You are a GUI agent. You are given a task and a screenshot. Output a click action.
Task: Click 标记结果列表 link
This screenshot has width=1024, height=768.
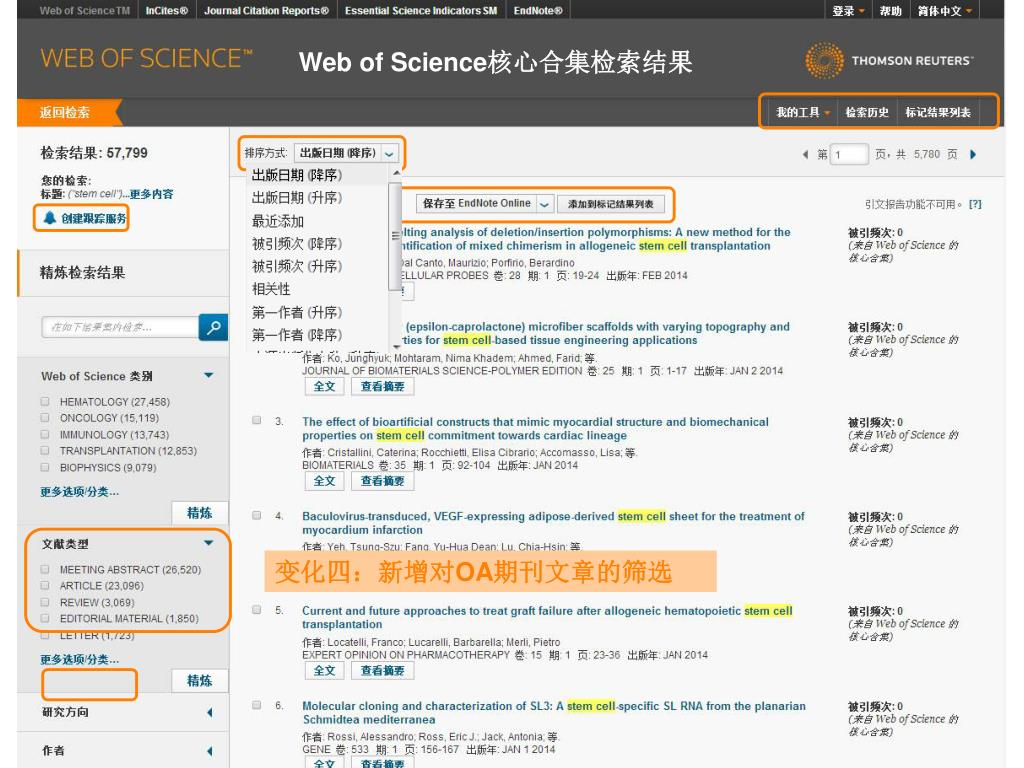pyautogui.click(x=938, y=112)
